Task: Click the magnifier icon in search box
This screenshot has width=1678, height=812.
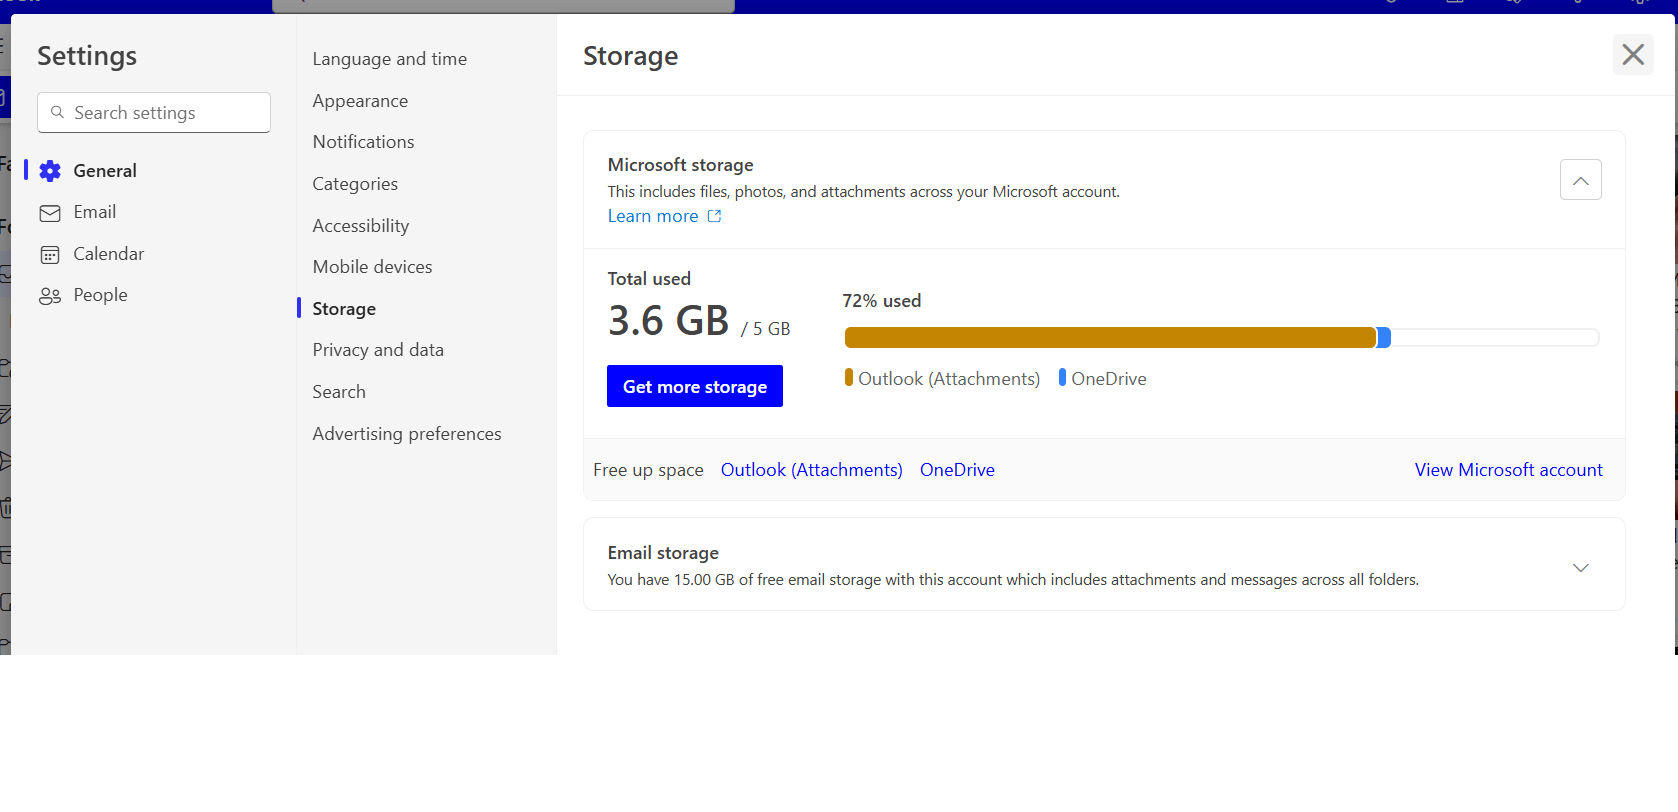Action: [x=58, y=113]
